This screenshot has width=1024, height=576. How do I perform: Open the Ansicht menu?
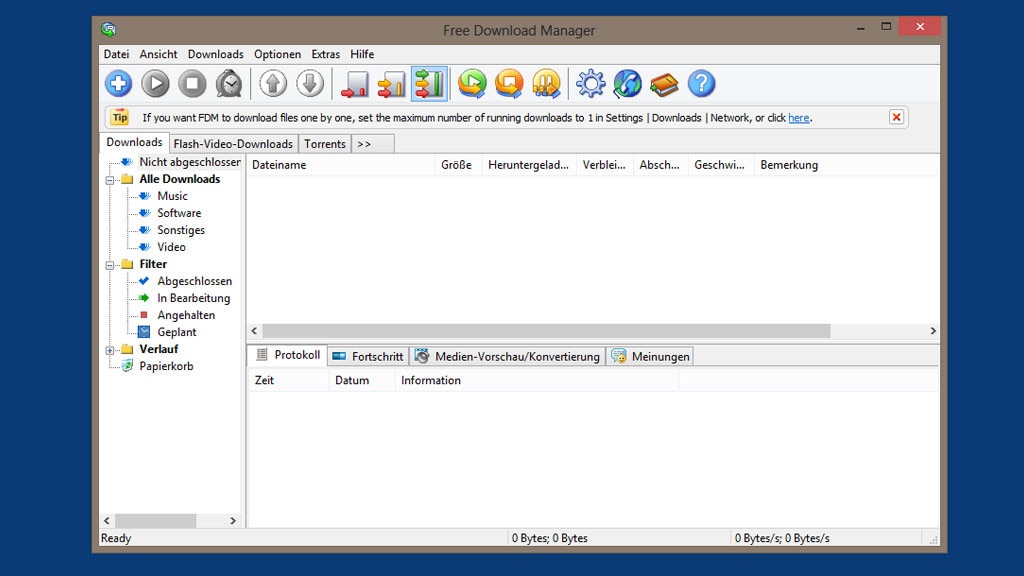[158, 54]
